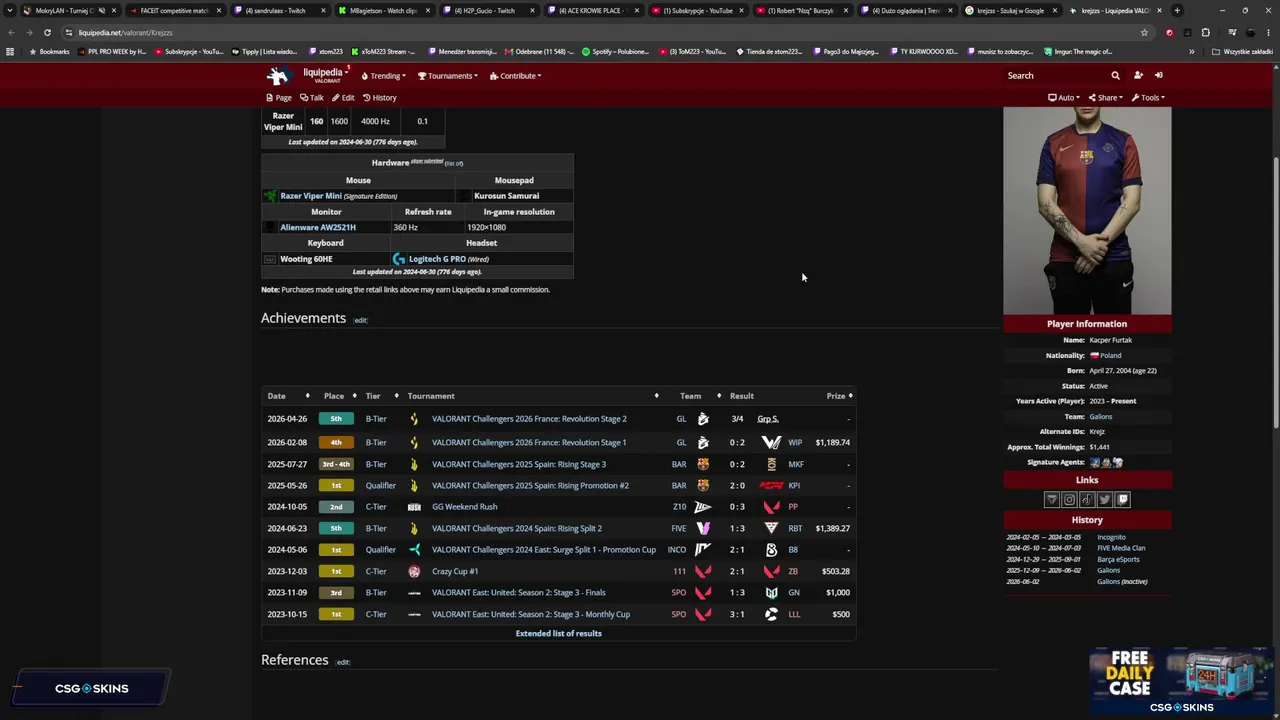This screenshot has width=1280, height=720.
Task: Switch to the Talk tab
Action: point(312,98)
